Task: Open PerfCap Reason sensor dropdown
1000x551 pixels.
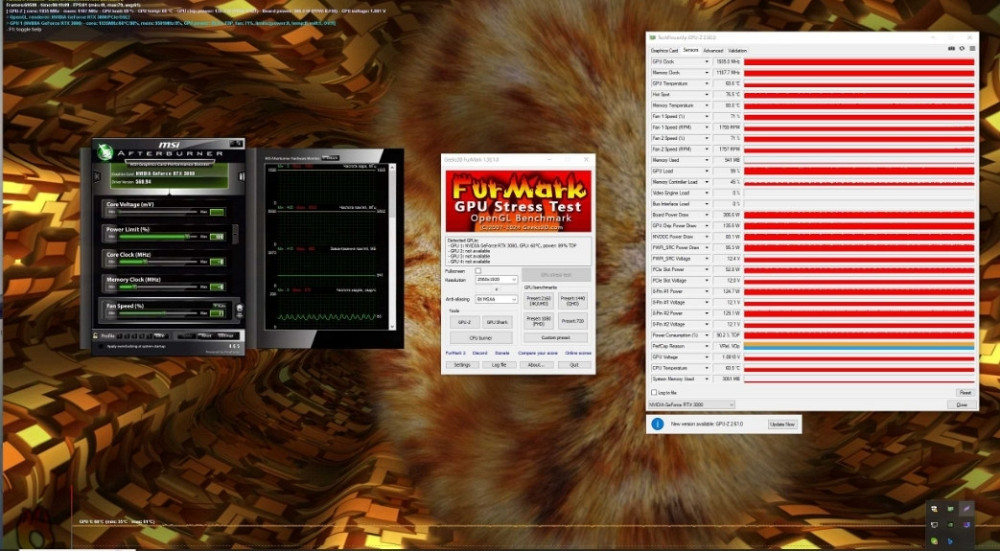Action: [x=707, y=346]
